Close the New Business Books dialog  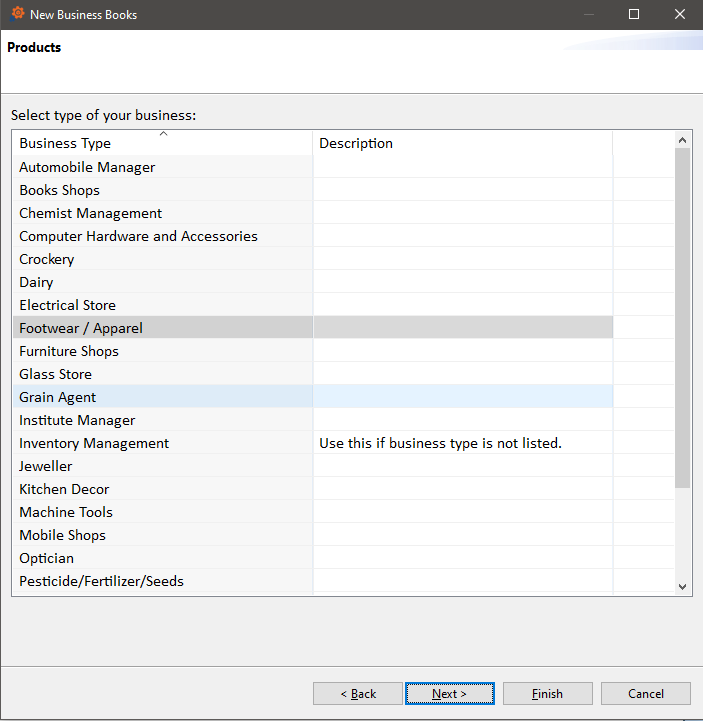coord(680,15)
